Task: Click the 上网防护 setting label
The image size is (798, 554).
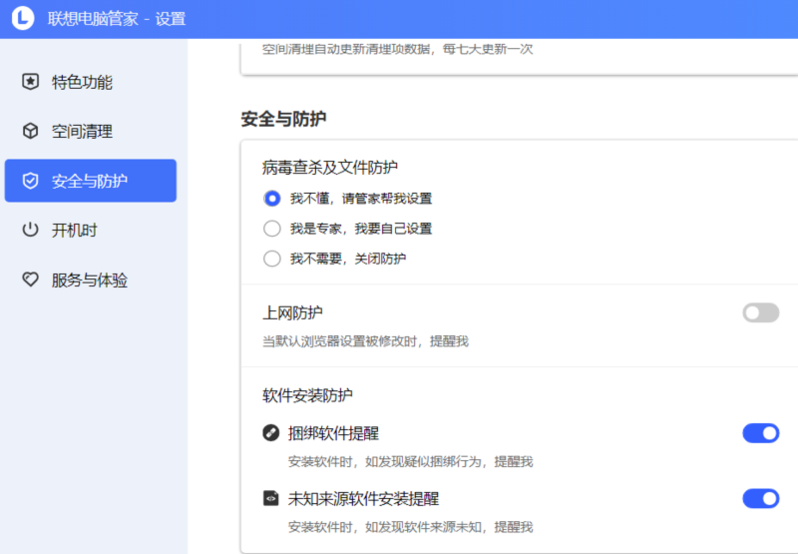Action: [x=292, y=313]
